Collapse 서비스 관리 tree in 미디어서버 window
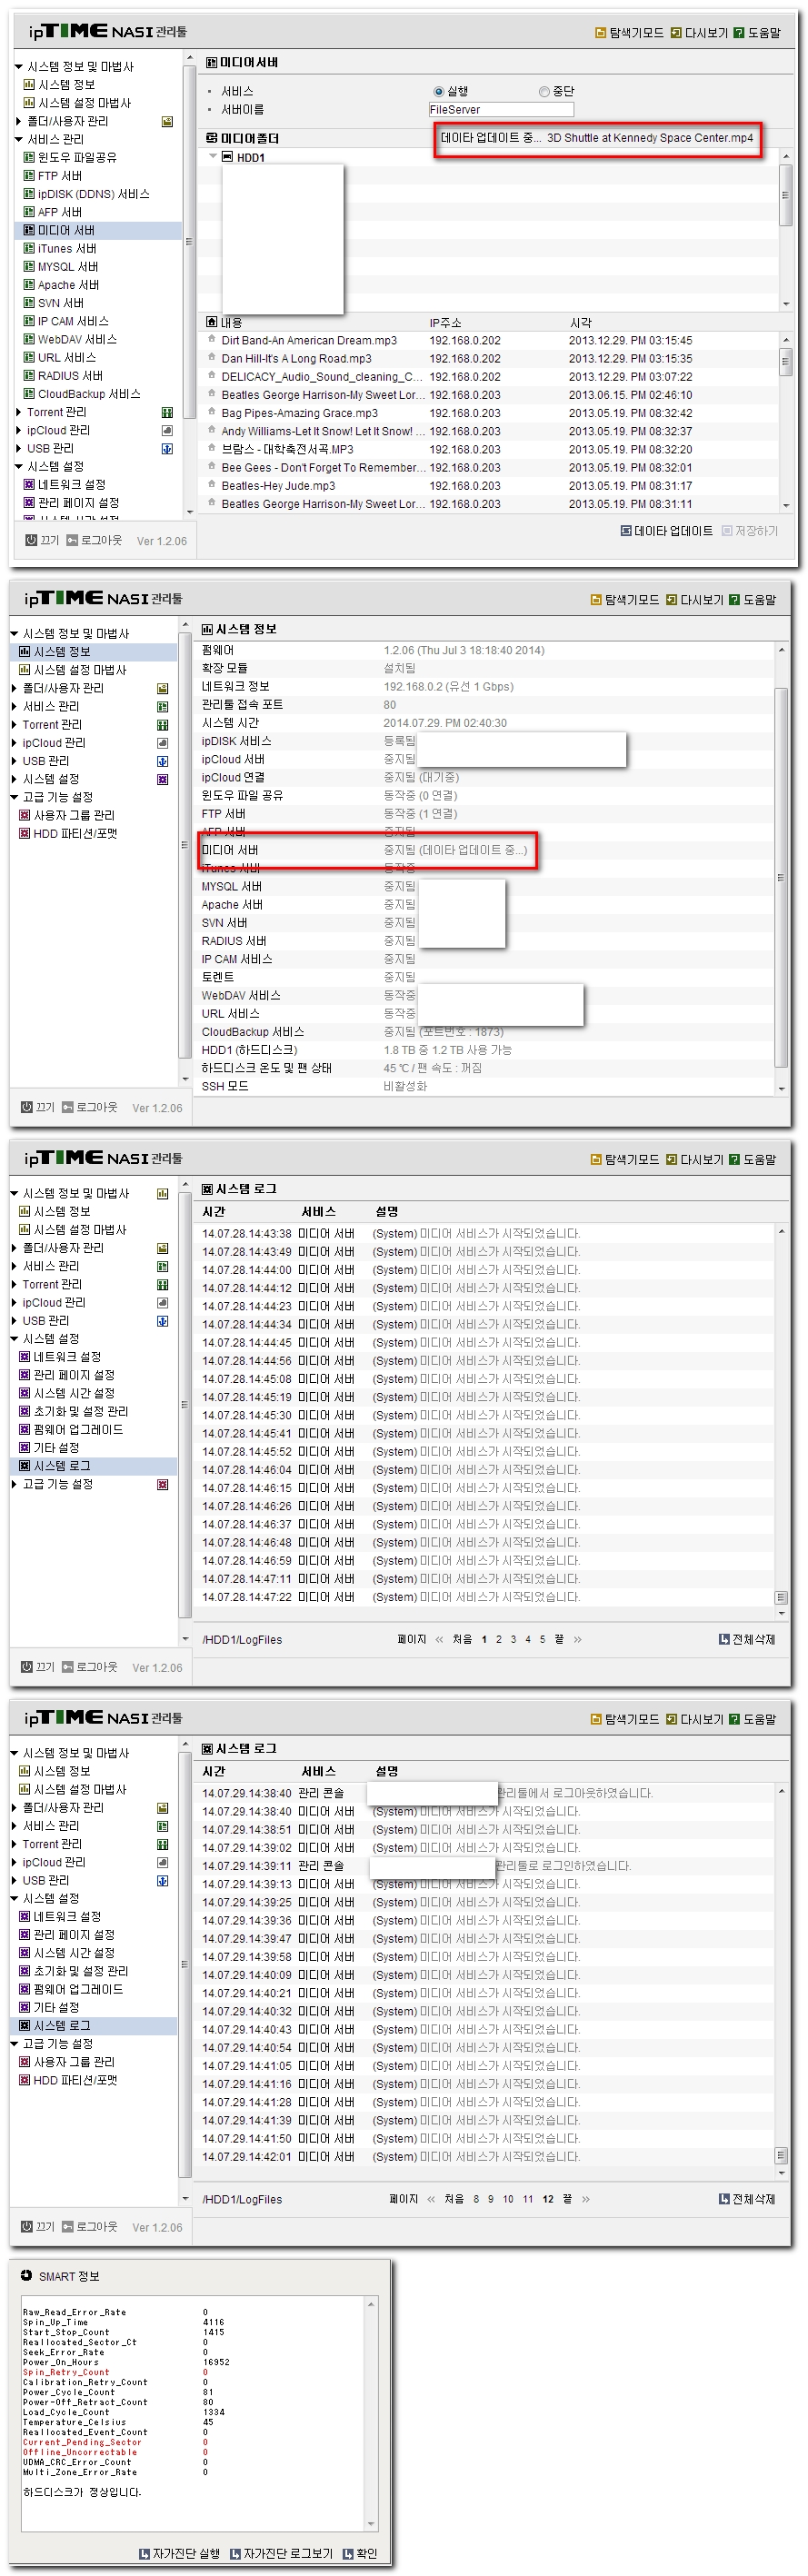Screen dimensions: 808x2576 point(19,139)
